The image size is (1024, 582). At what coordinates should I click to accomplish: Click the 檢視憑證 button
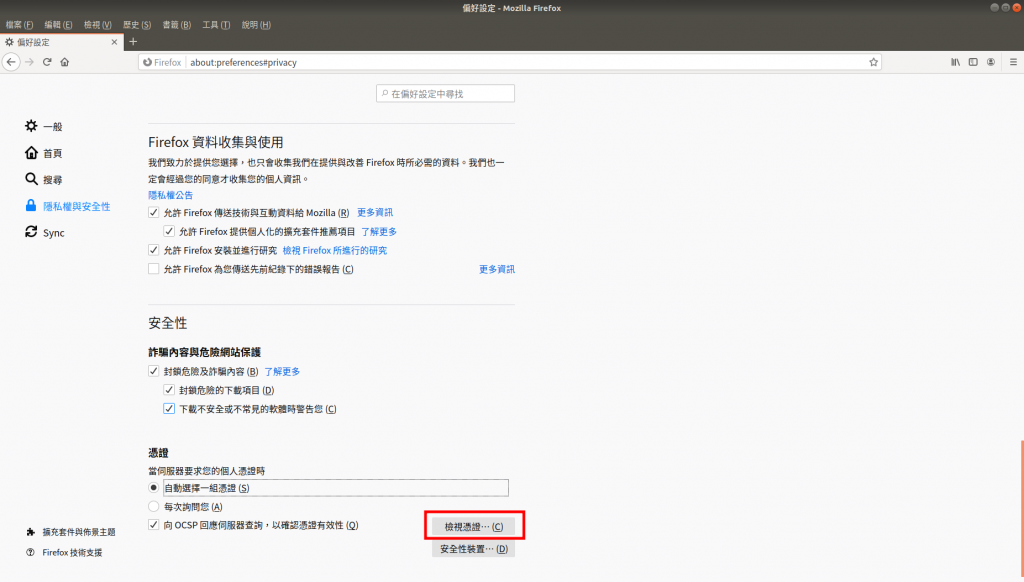(x=473, y=526)
